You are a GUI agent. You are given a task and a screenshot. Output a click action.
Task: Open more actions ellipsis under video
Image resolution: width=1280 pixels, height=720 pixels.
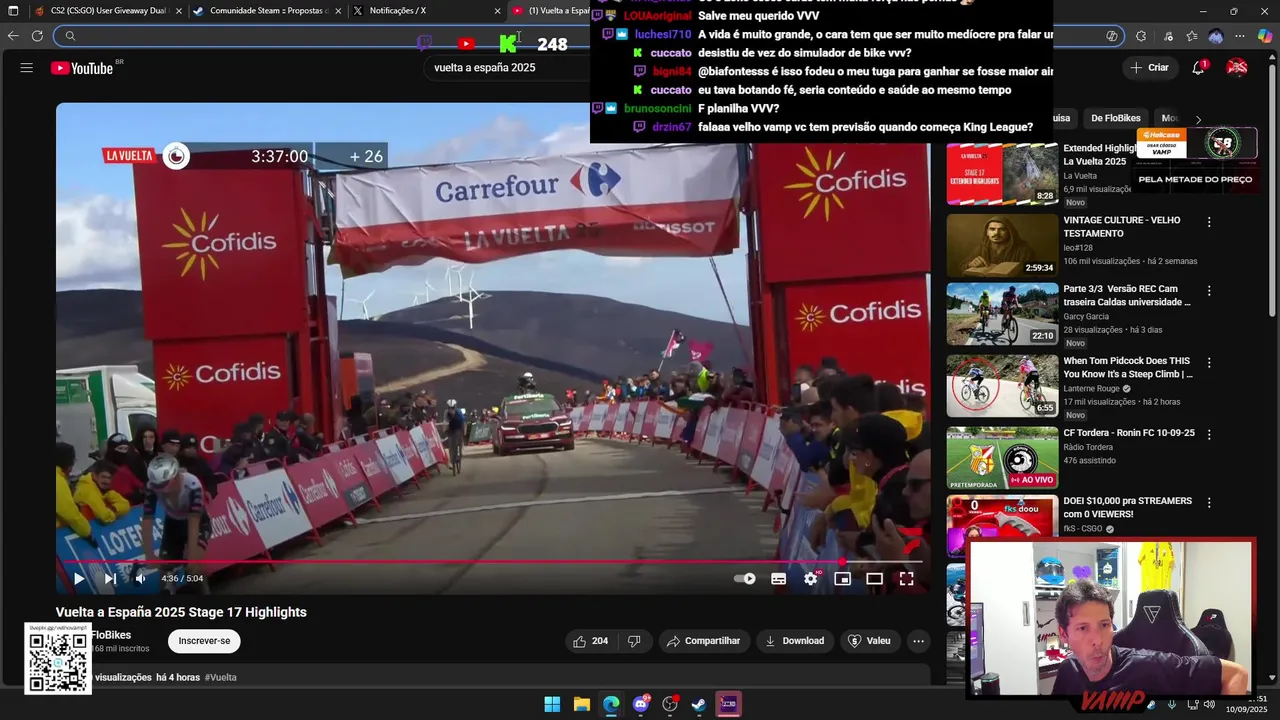tap(918, 641)
